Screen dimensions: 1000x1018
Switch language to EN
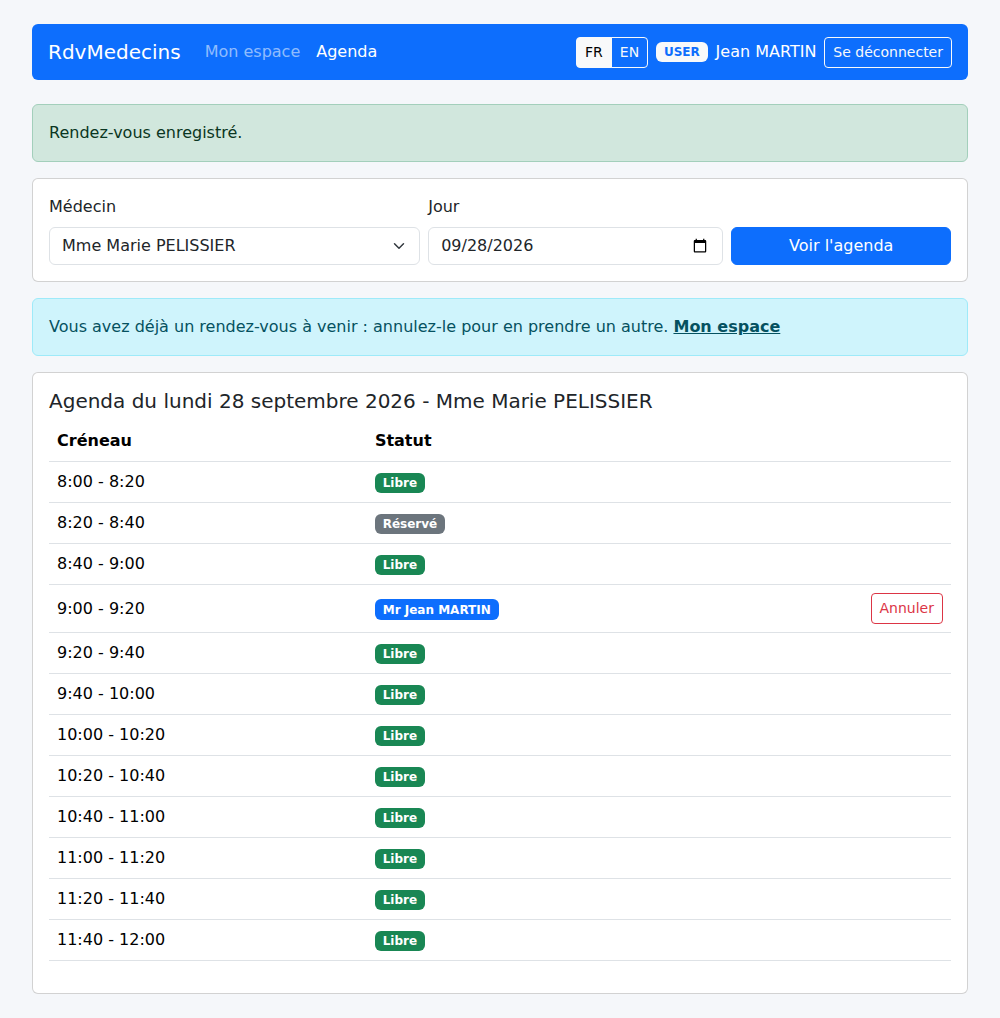pos(629,53)
